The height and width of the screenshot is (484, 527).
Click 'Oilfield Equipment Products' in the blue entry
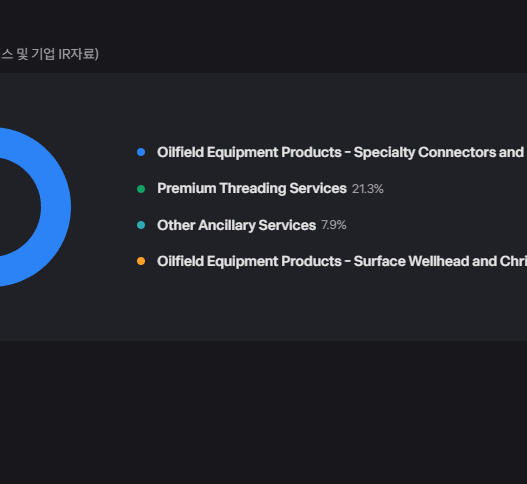249,153
